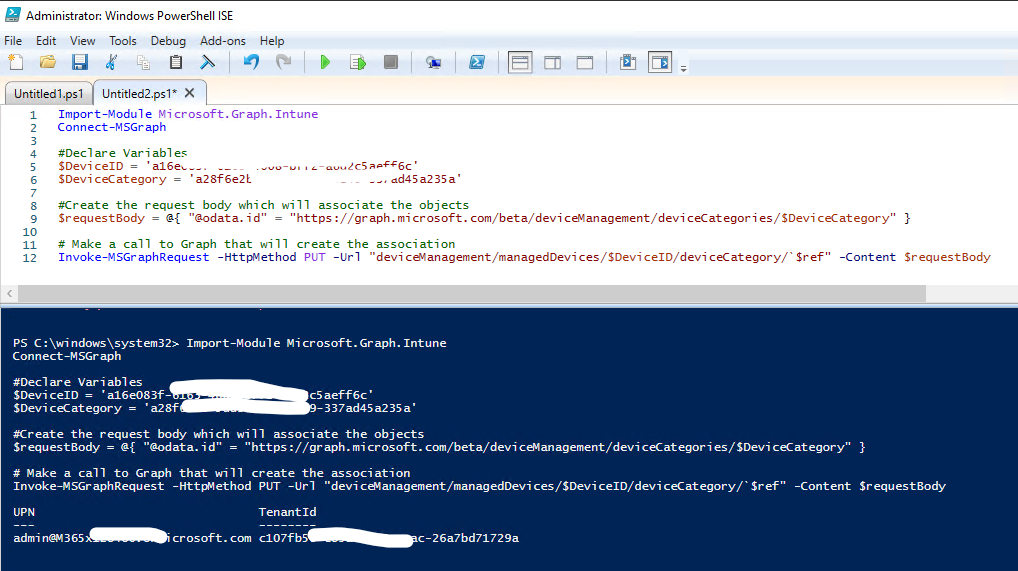Show script pane maximized
Image resolution: width=1018 pixels, height=571 pixels.
[585, 62]
